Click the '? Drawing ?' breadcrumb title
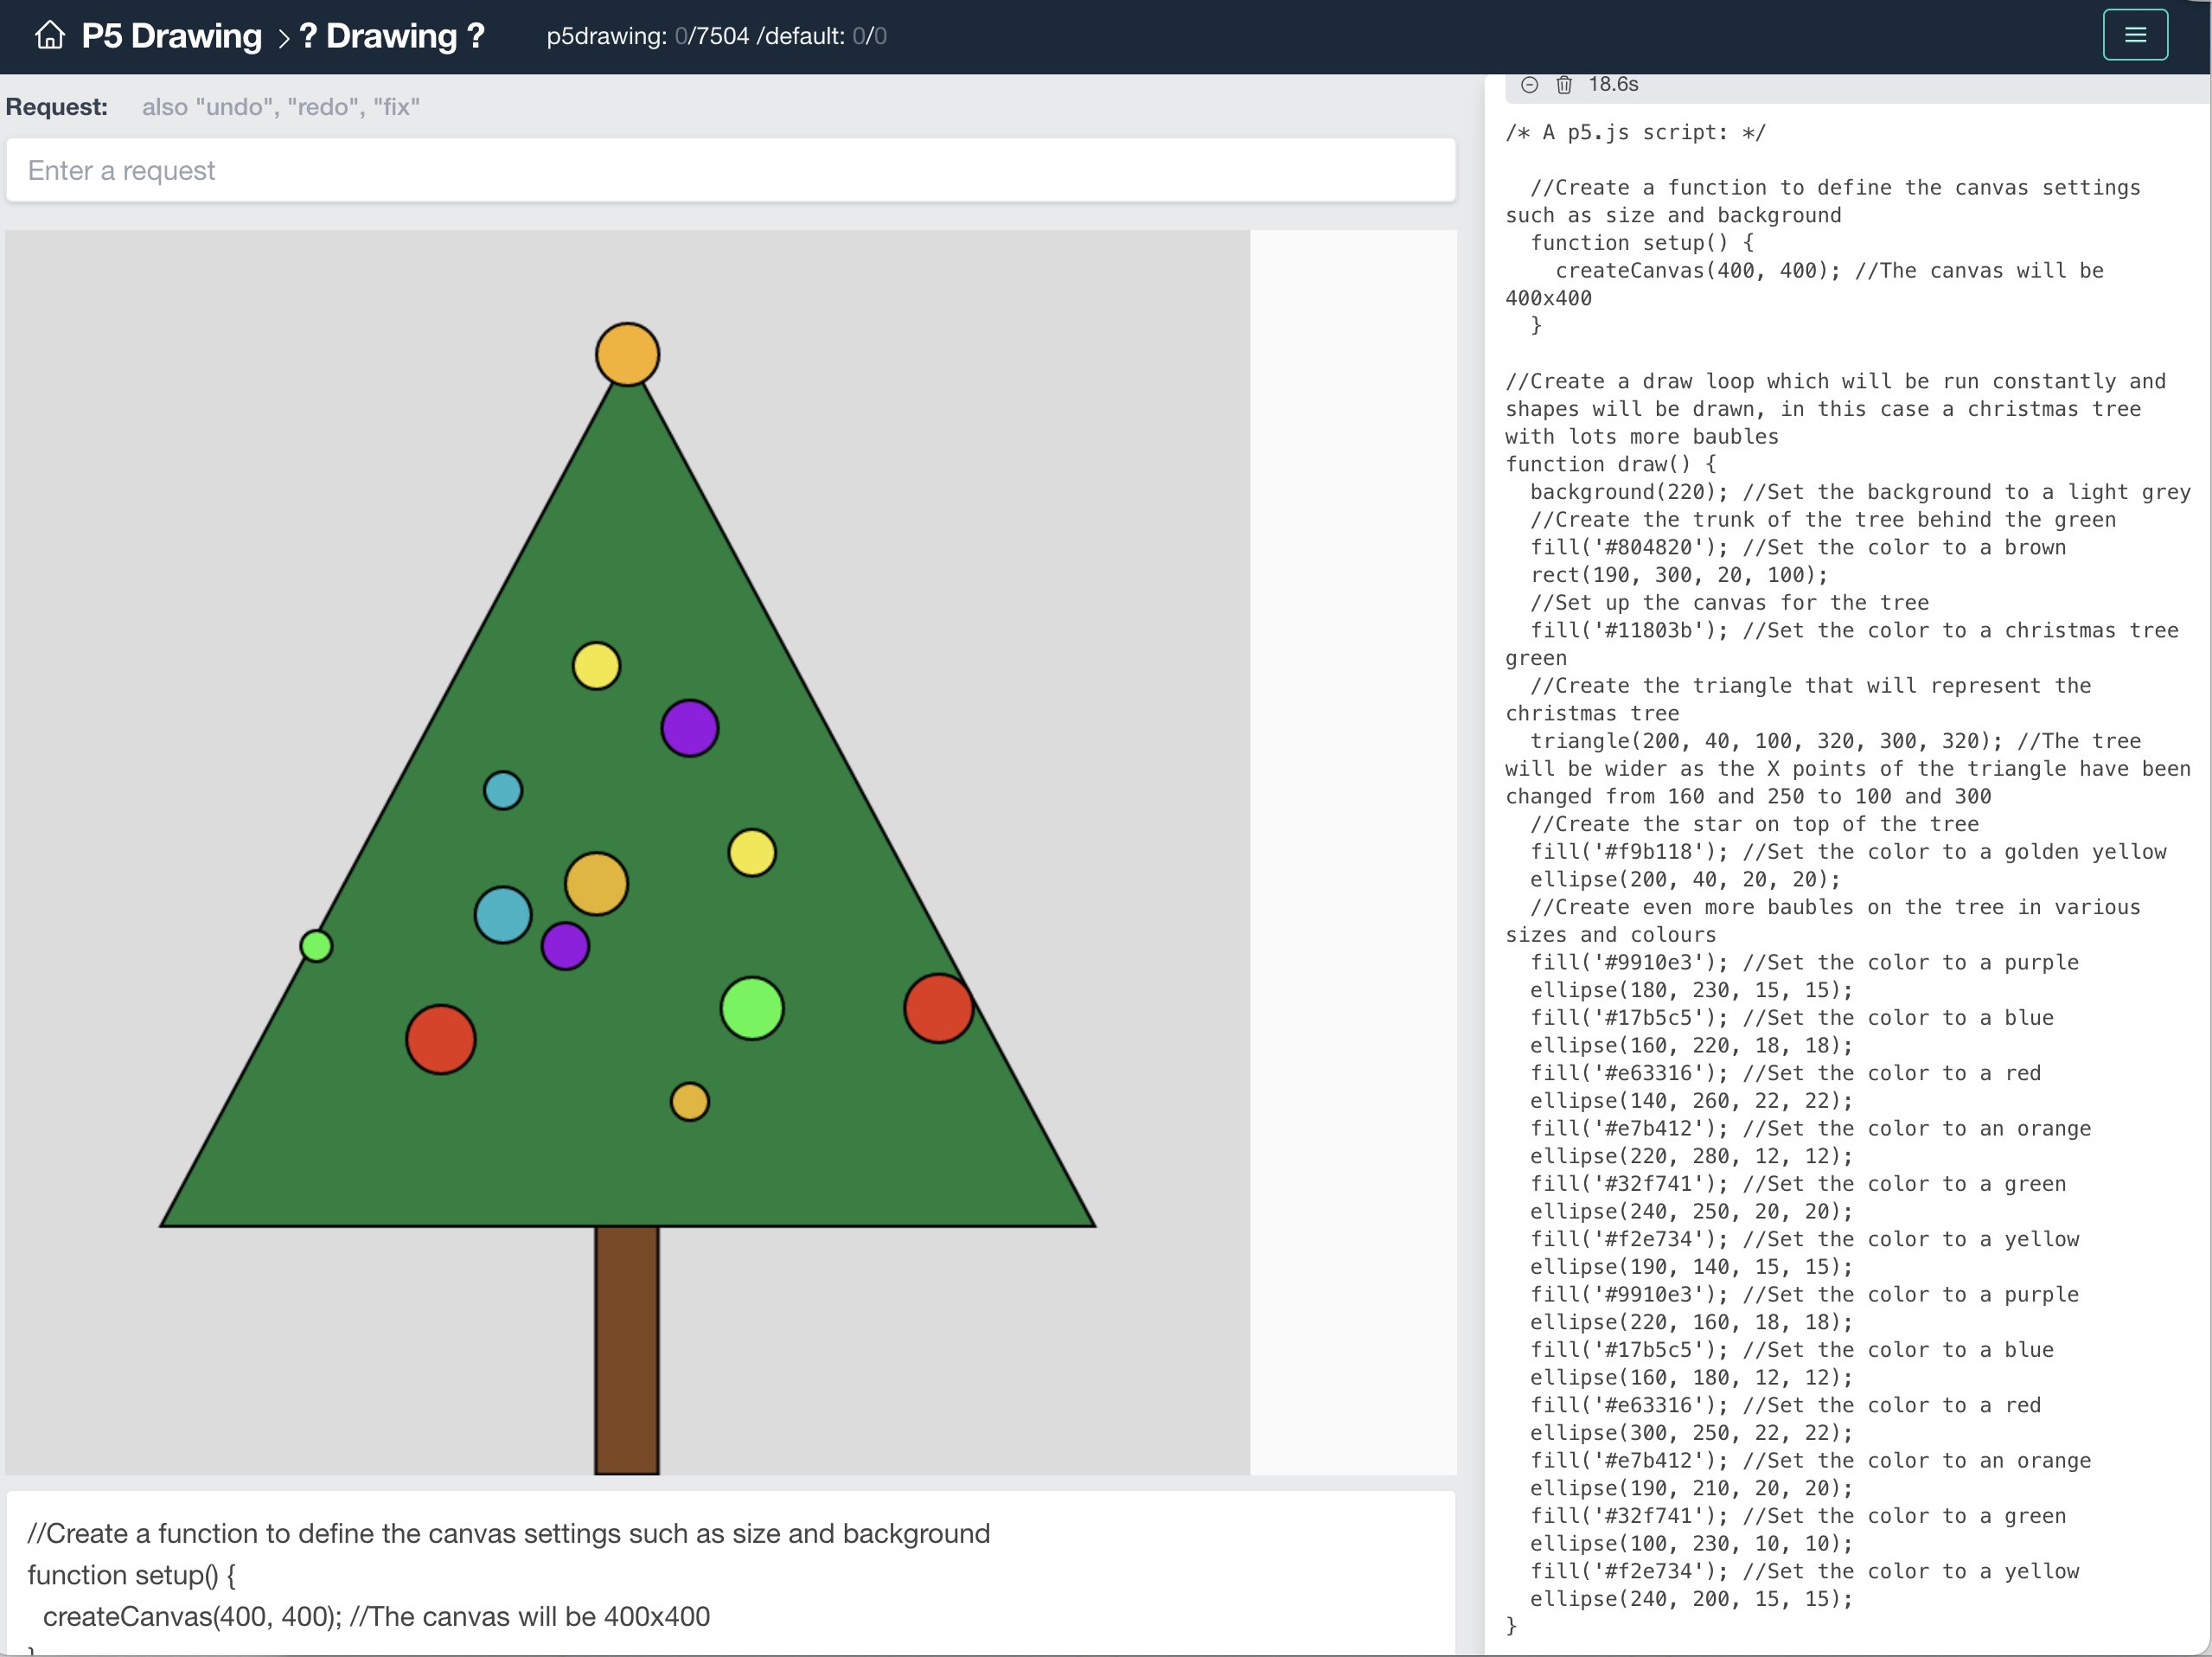This screenshot has width=2212, height=1657. click(x=392, y=36)
